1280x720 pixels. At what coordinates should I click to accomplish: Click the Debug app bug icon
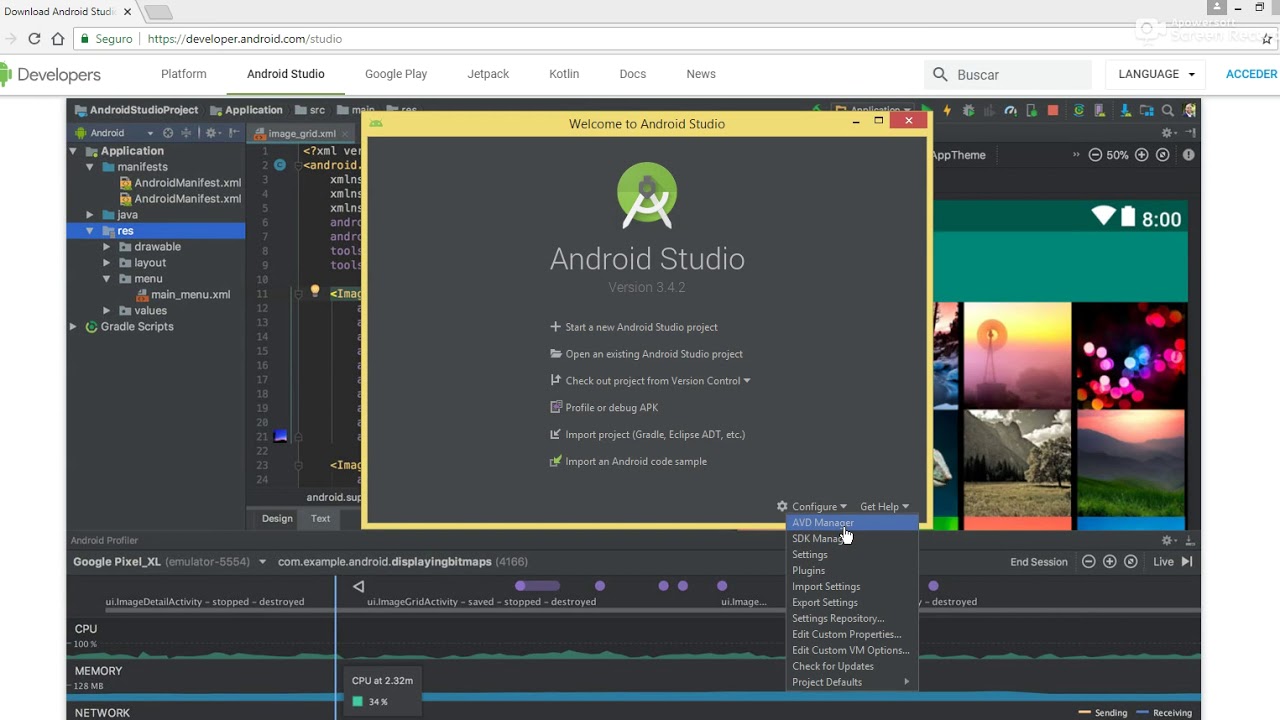tap(968, 111)
